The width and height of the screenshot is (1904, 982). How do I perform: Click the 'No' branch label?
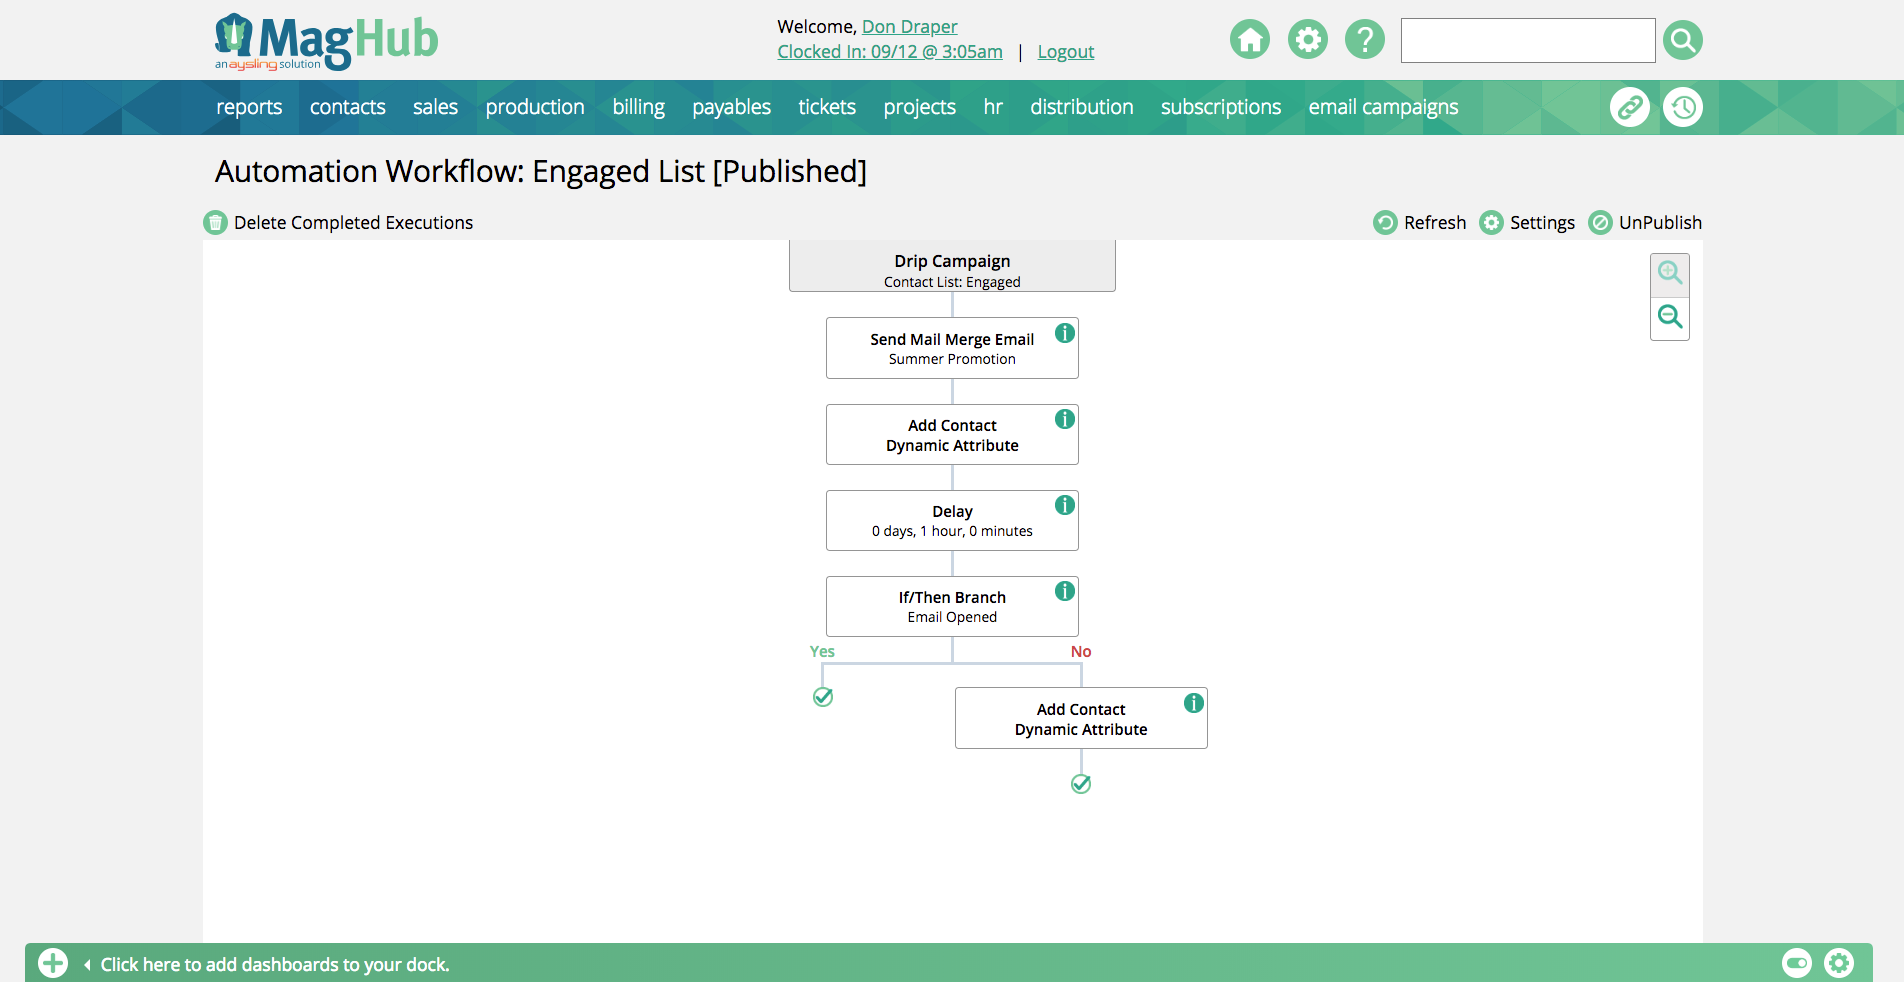pyautogui.click(x=1081, y=651)
